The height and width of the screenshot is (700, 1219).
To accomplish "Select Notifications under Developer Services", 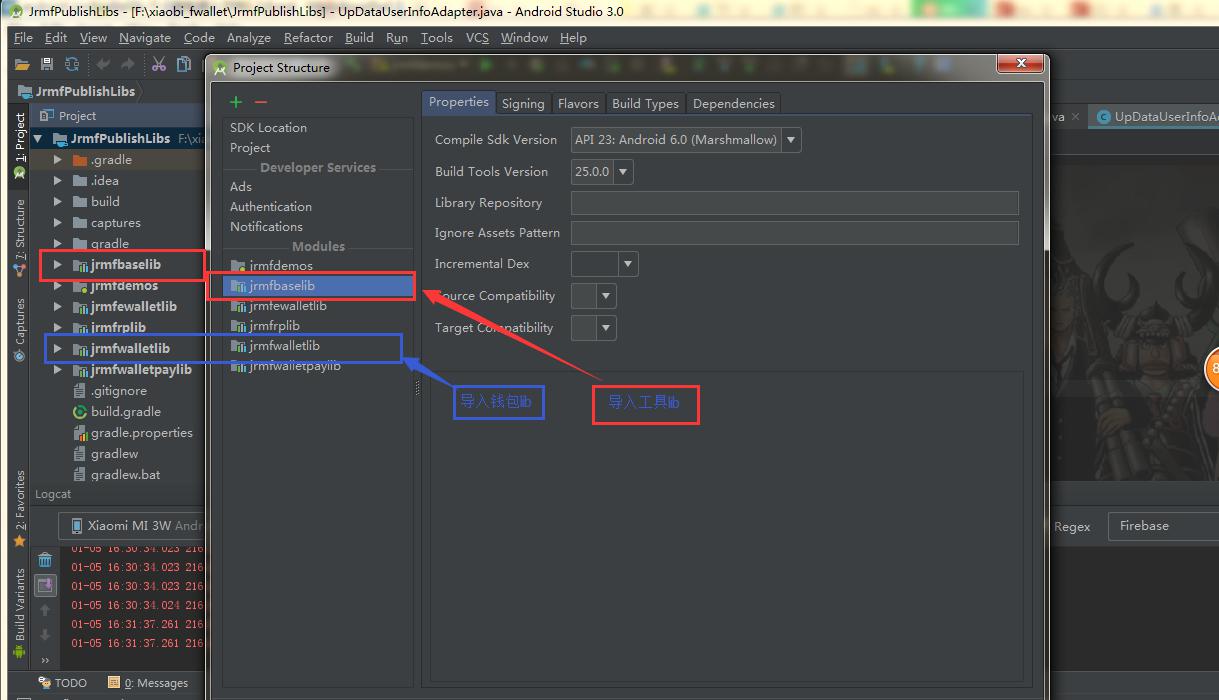I will (266, 227).
